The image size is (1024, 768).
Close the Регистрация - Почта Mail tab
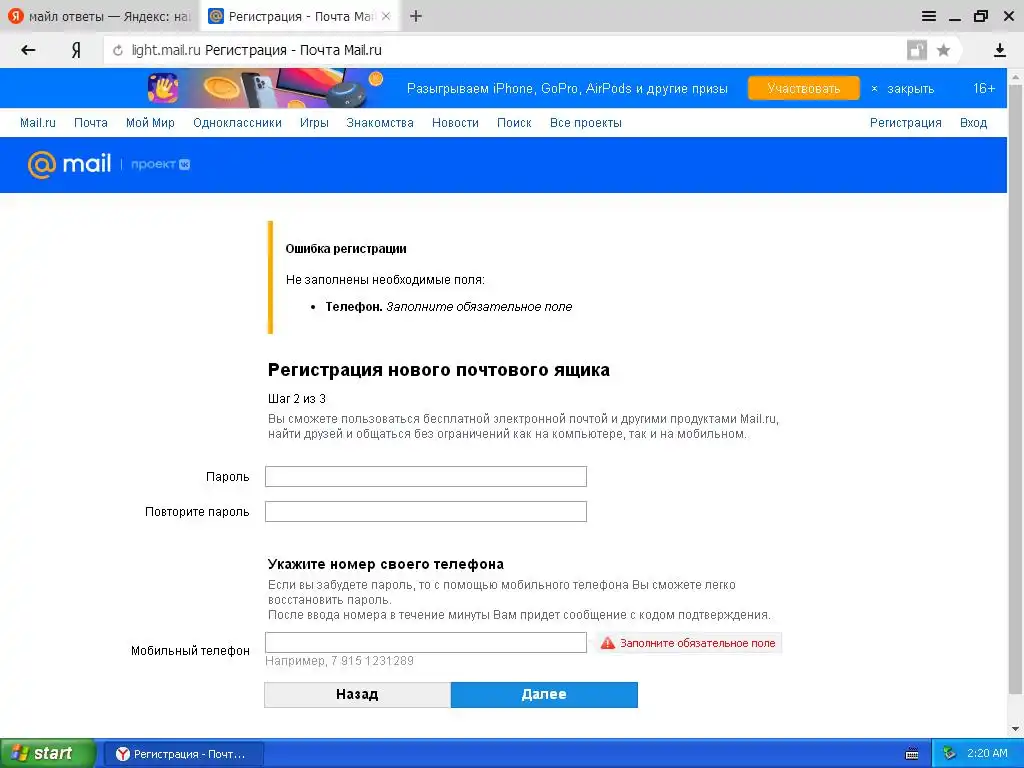[x=386, y=16]
